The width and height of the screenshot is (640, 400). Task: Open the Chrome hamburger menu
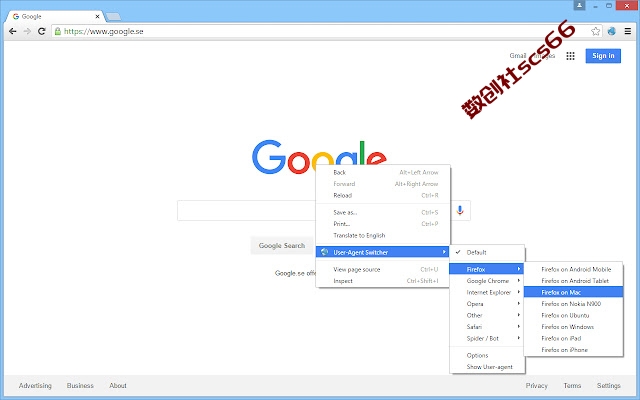[628, 31]
